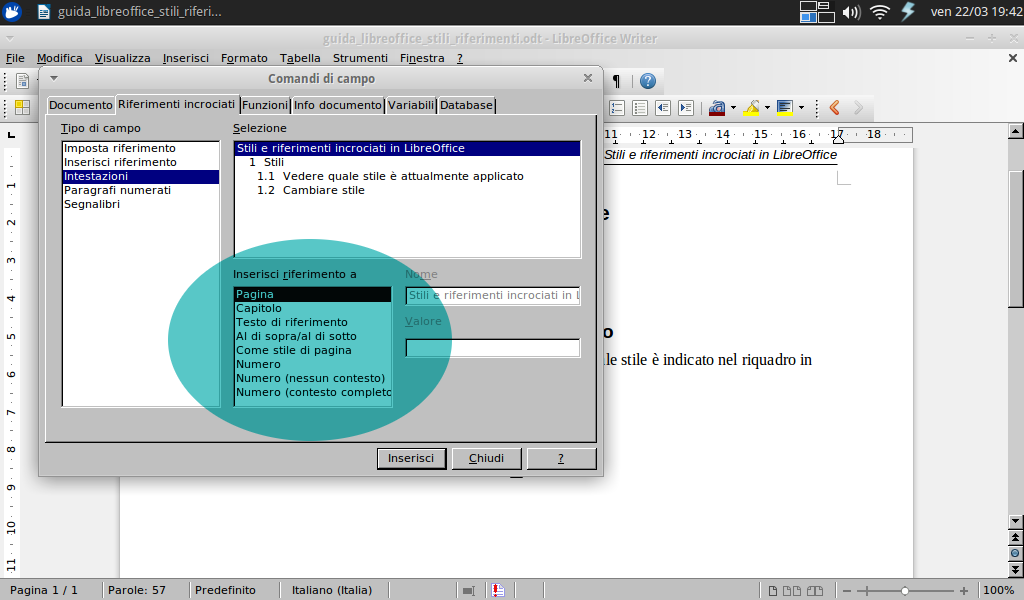1024x600 pixels.
Task: Close the Comandi di campo dialog
Action: pyautogui.click(x=588, y=78)
